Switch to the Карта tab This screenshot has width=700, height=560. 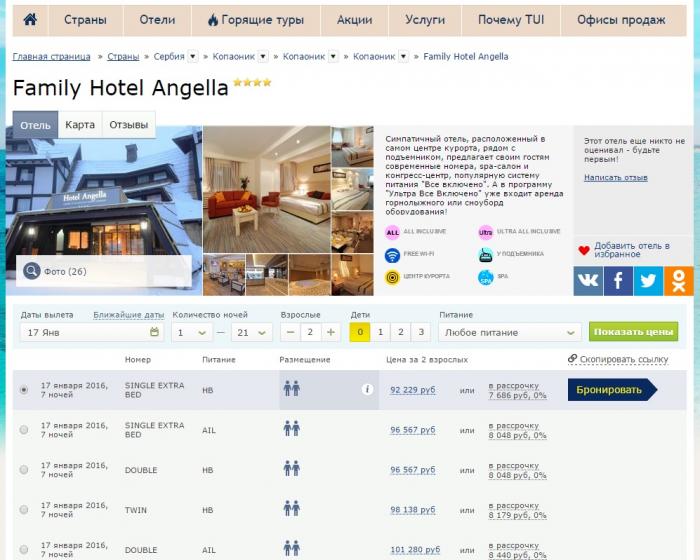click(80, 125)
